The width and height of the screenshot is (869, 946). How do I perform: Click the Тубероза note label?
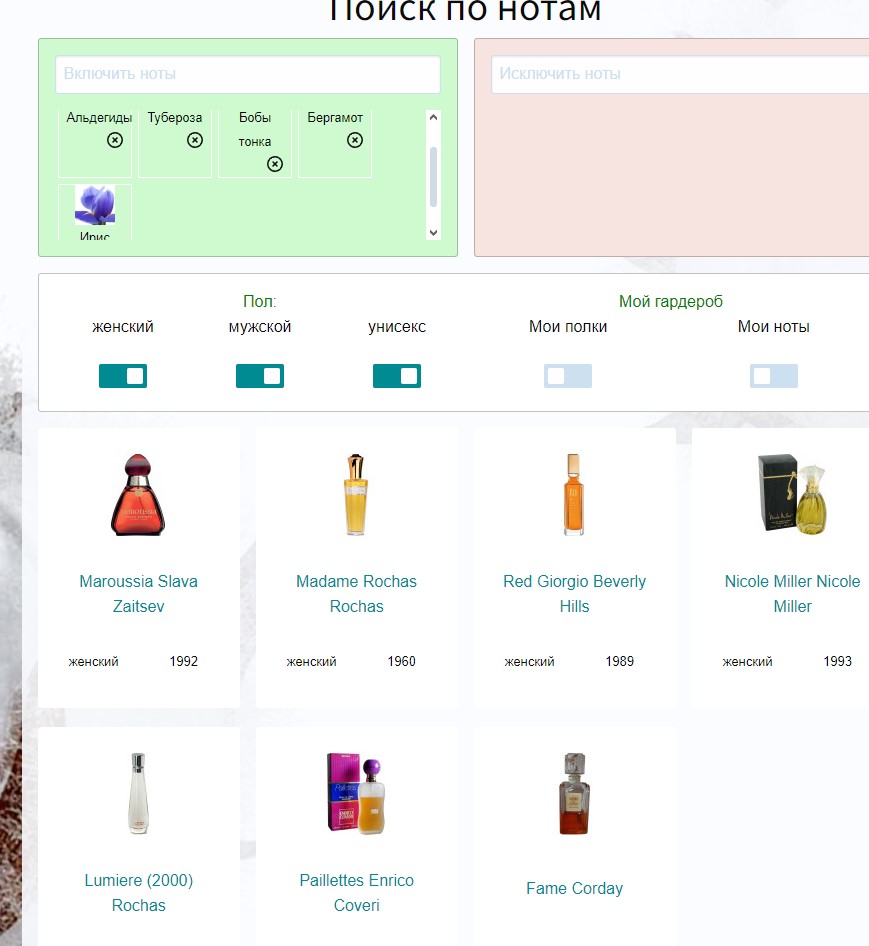pos(175,118)
